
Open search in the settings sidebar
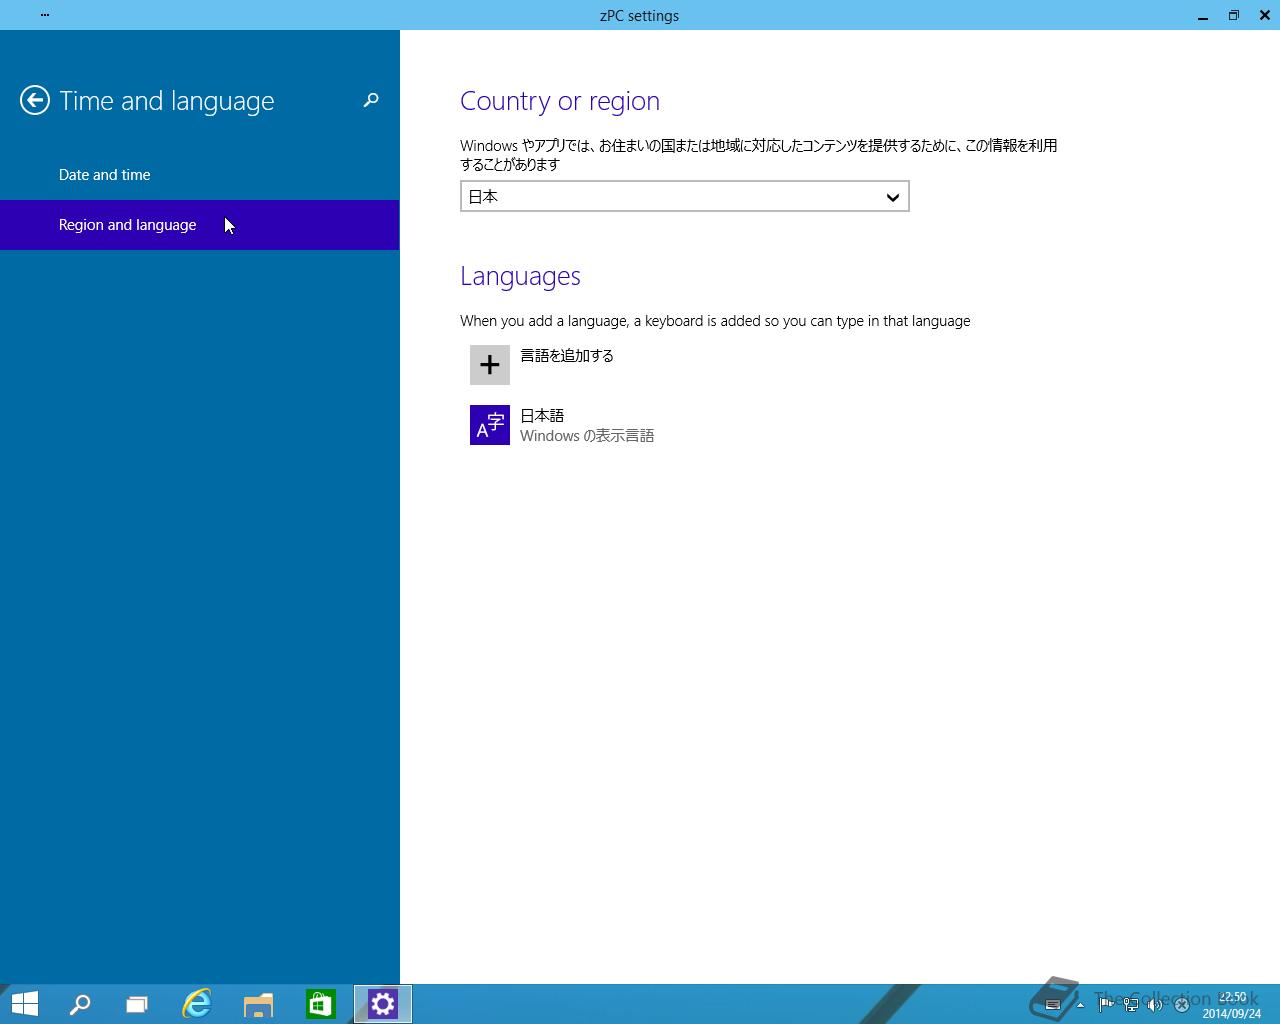click(x=371, y=100)
